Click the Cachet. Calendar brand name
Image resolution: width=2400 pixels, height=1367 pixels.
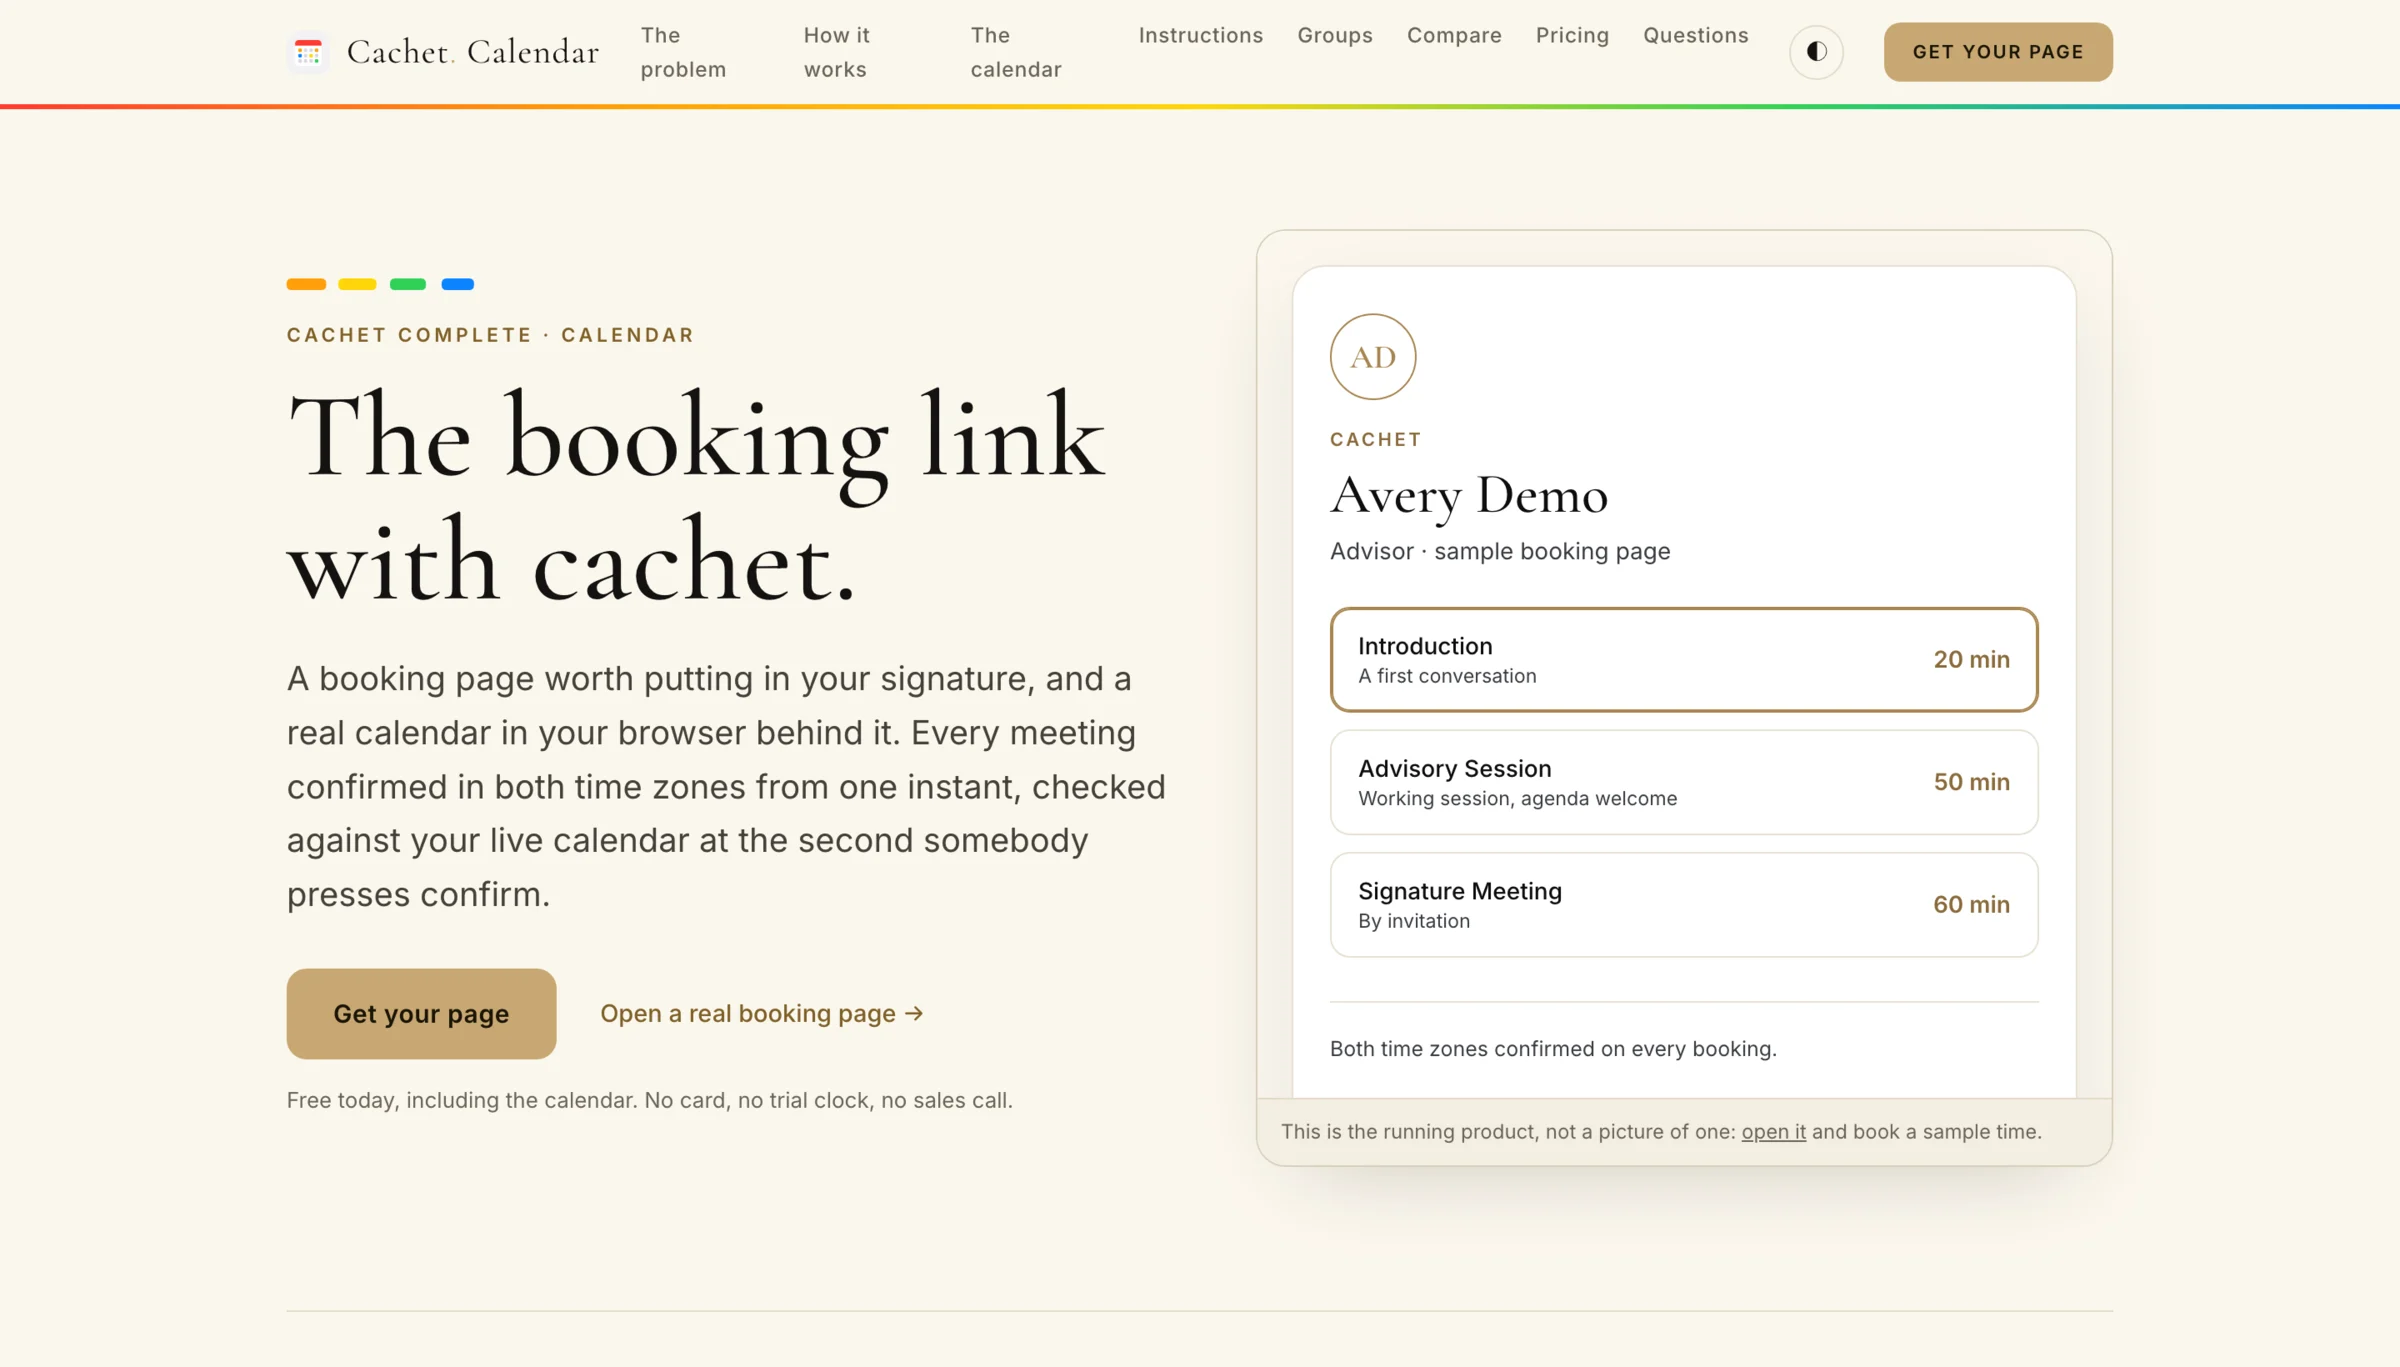pyautogui.click(x=472, y=52)
